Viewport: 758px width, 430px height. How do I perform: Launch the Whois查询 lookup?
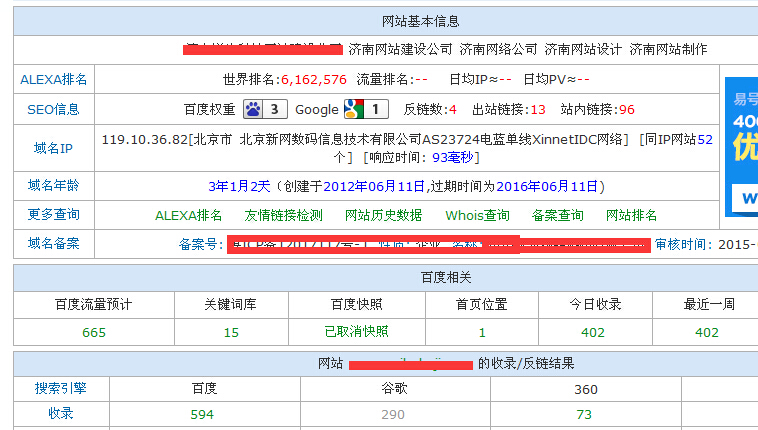click(477, 215)
